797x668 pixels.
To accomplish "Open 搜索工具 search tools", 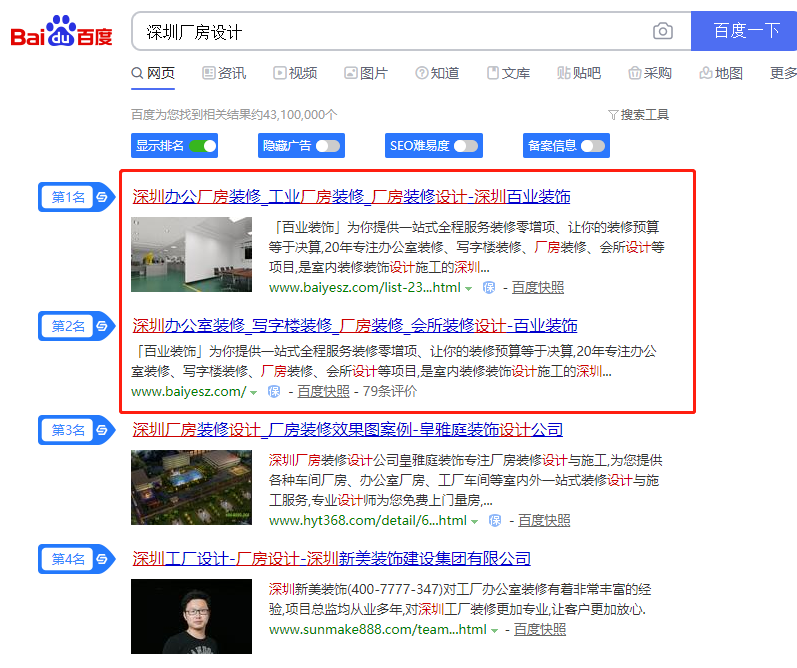I will [638, 115].
